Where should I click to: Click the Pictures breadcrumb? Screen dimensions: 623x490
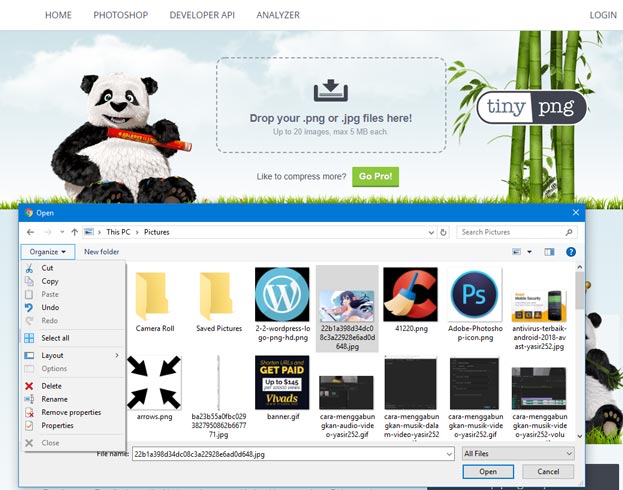157,232
